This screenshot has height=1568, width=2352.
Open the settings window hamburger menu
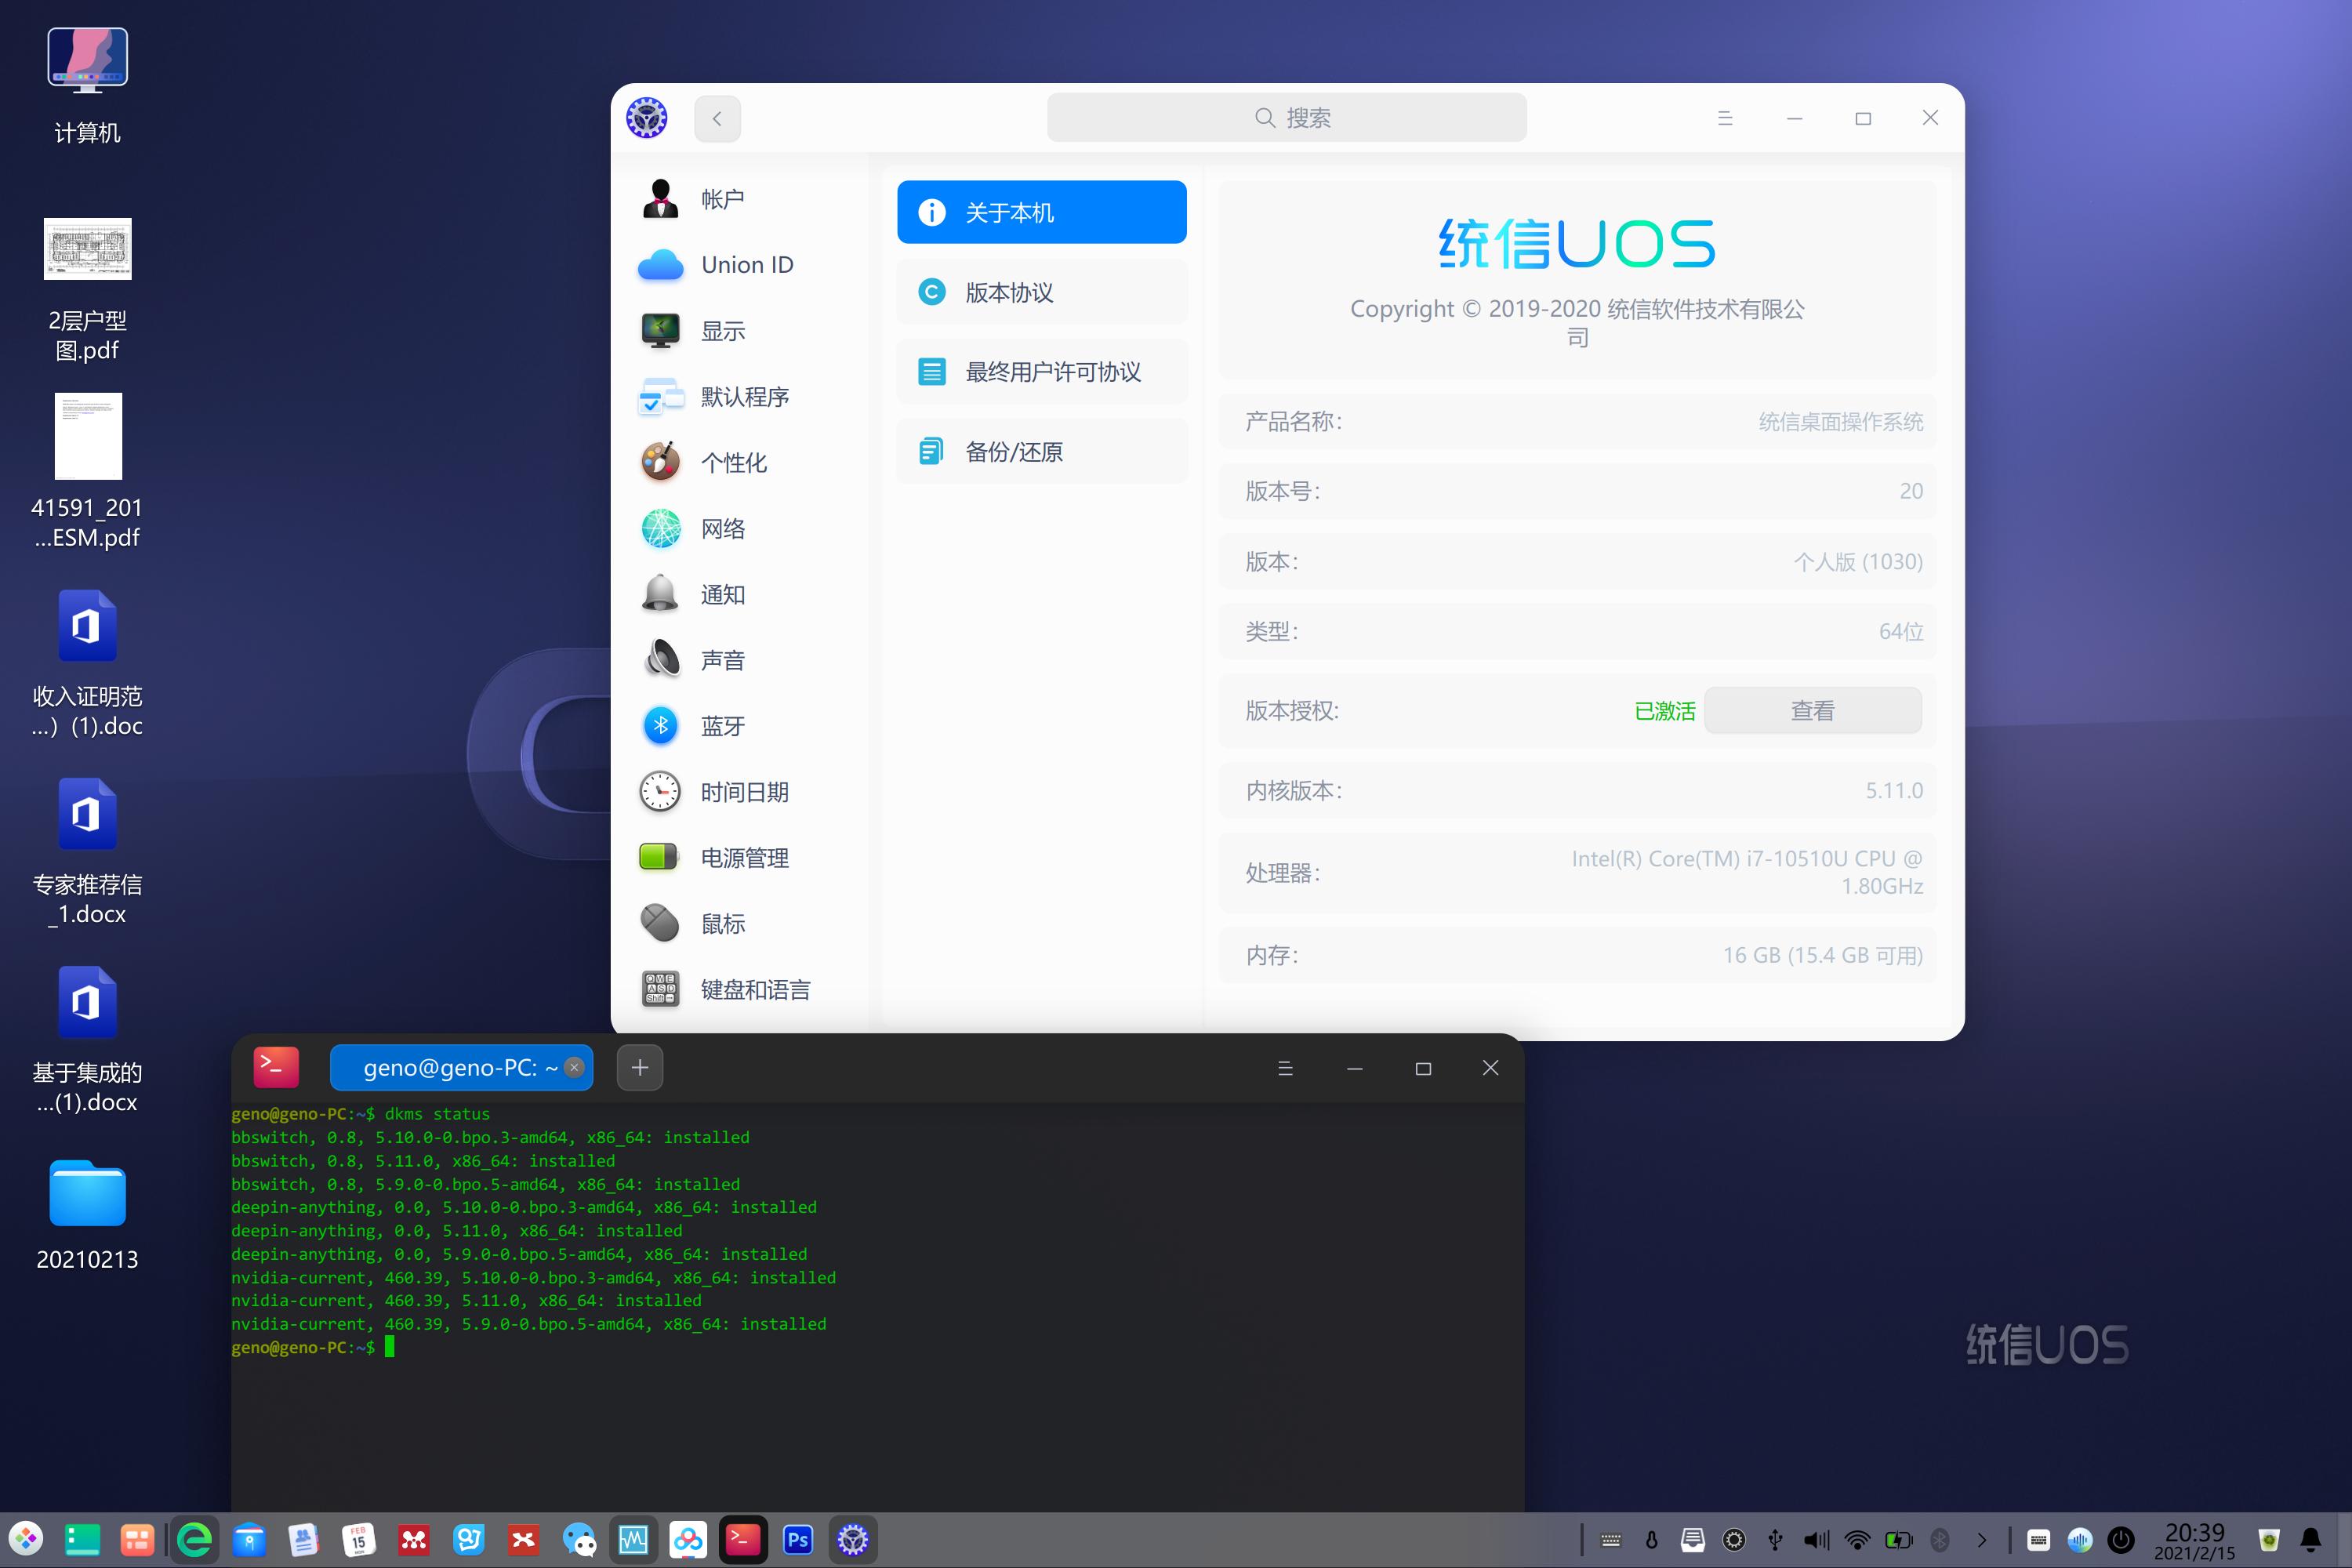(x=1724, y=118)
